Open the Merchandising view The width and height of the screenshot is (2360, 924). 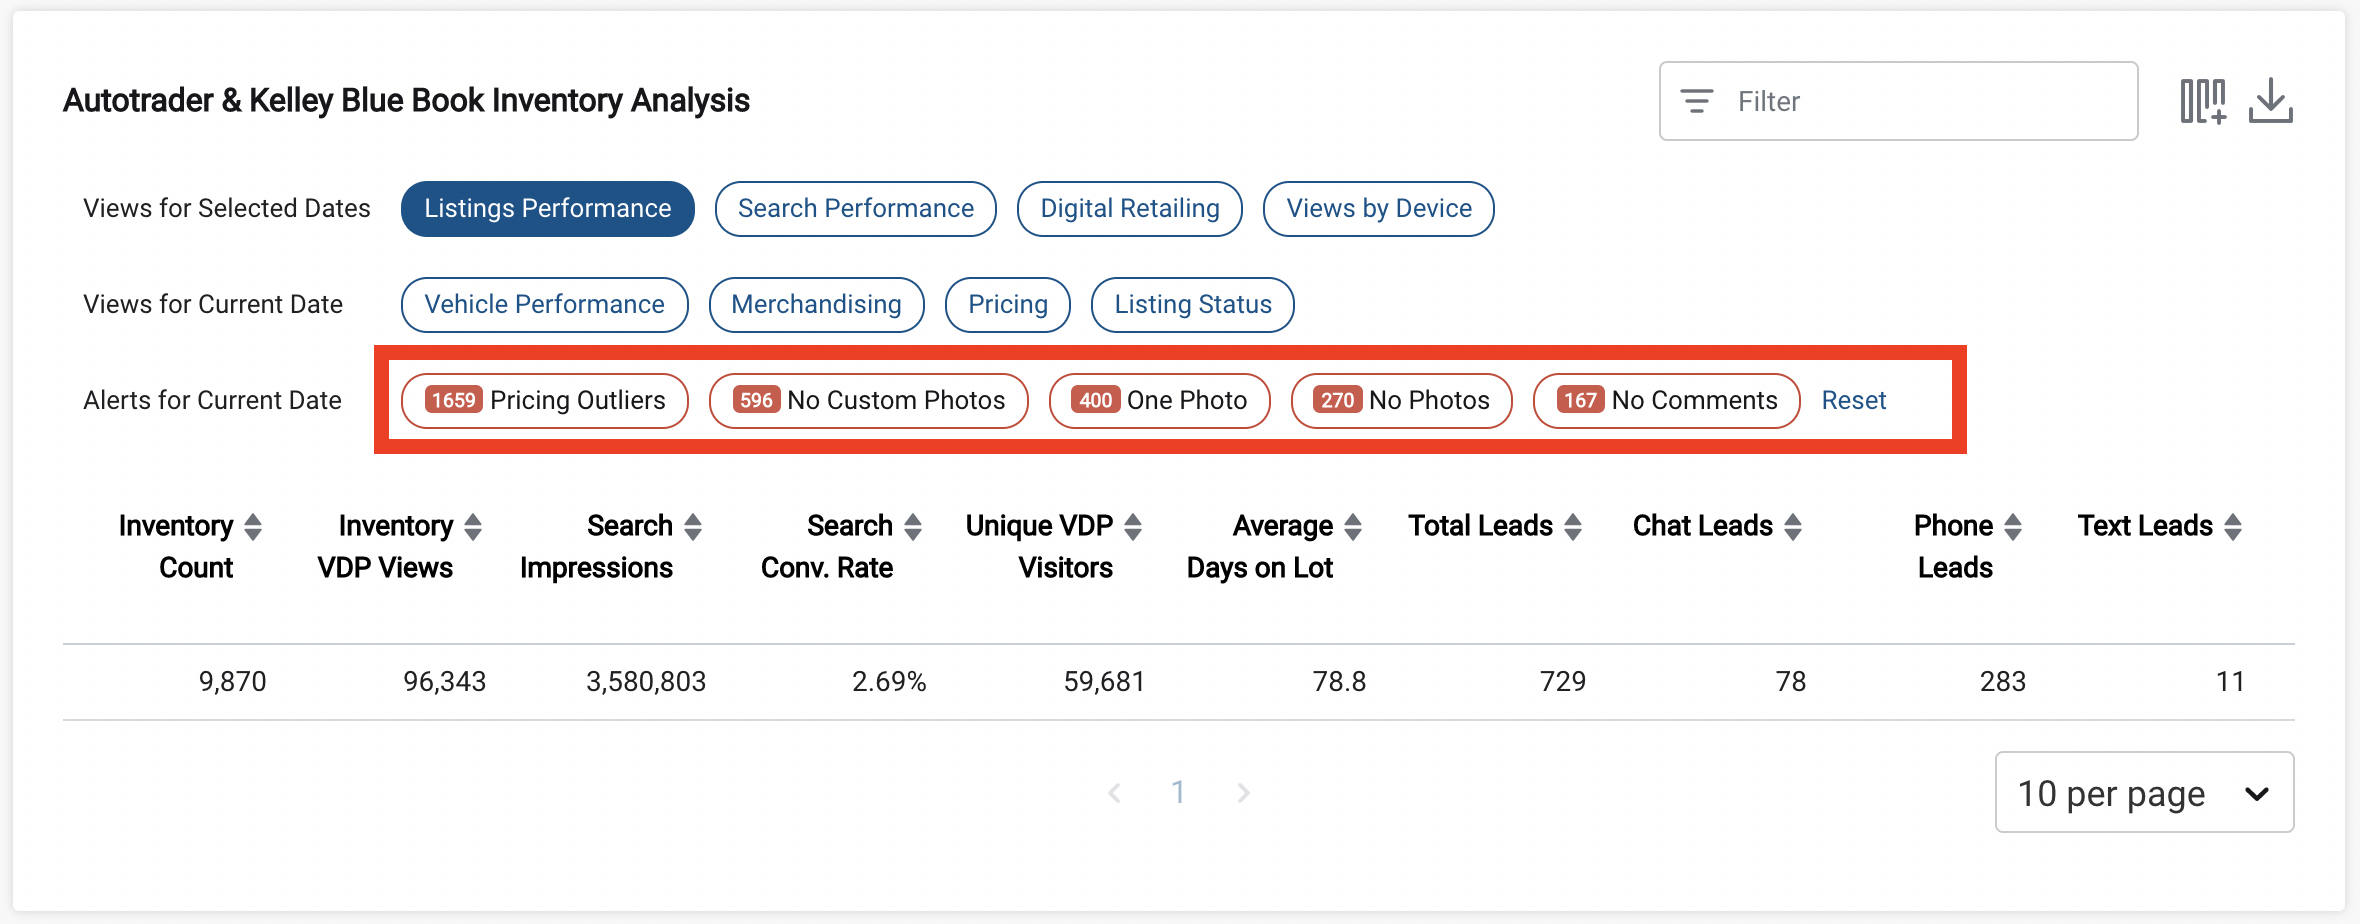tap(817, 305)
